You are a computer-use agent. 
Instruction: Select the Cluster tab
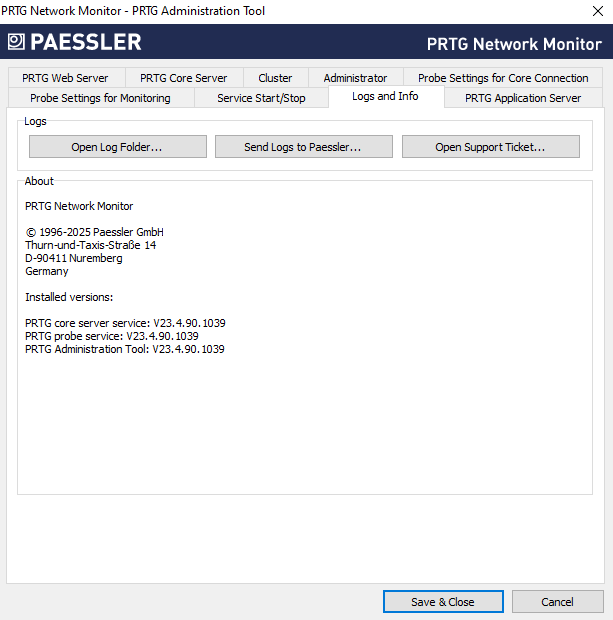[x=275, y=78]
